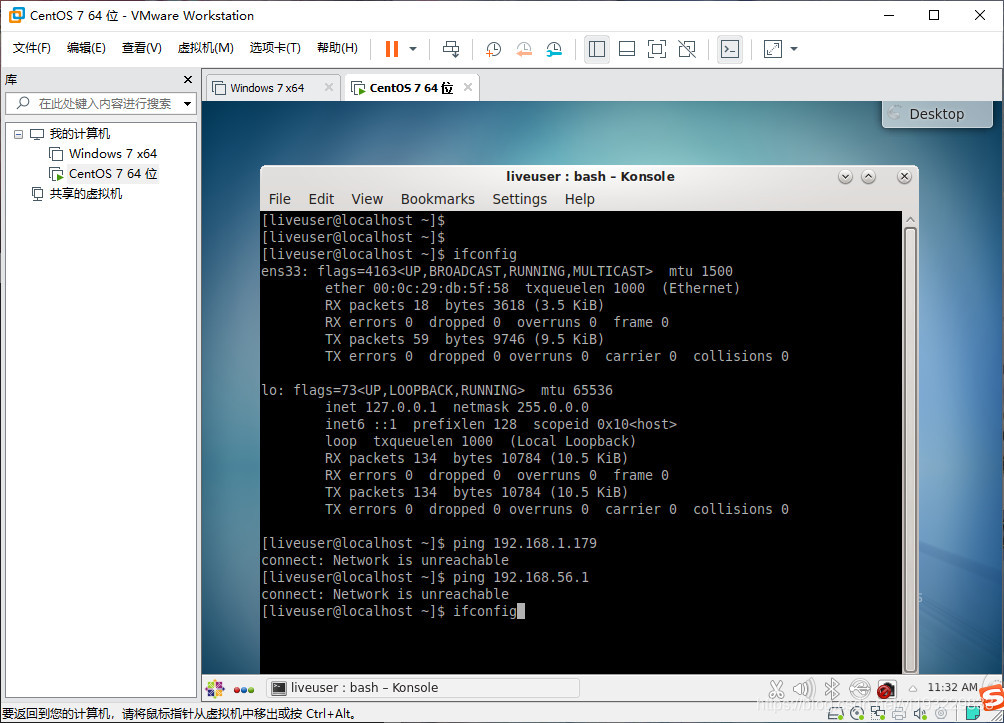The height and width of the screenshot is (723, 1004).
Task: Open the device notifier USB icon
Action: (860, 689)
